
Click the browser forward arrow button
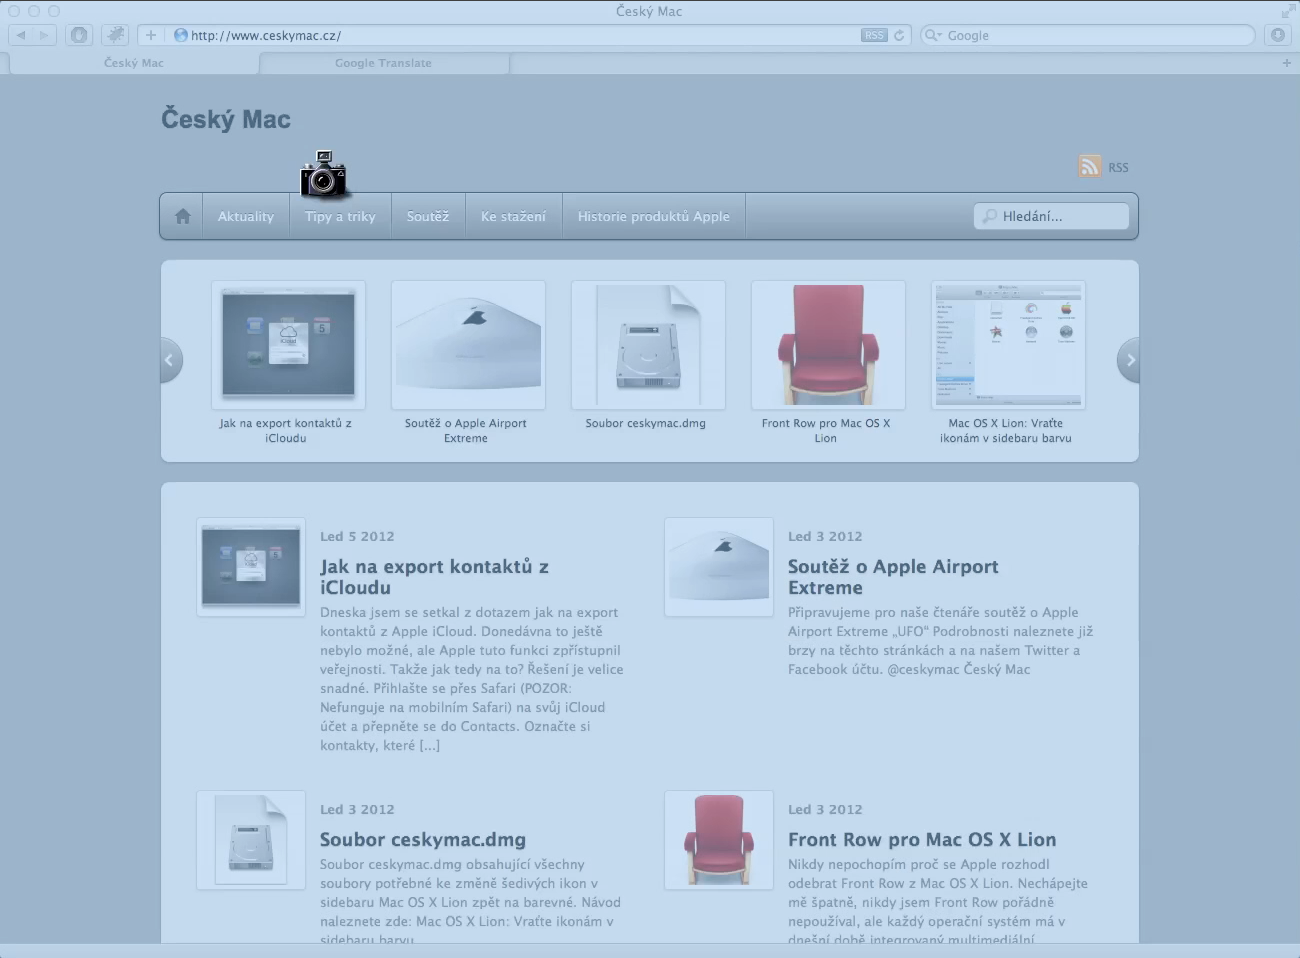tap(44, 35)
